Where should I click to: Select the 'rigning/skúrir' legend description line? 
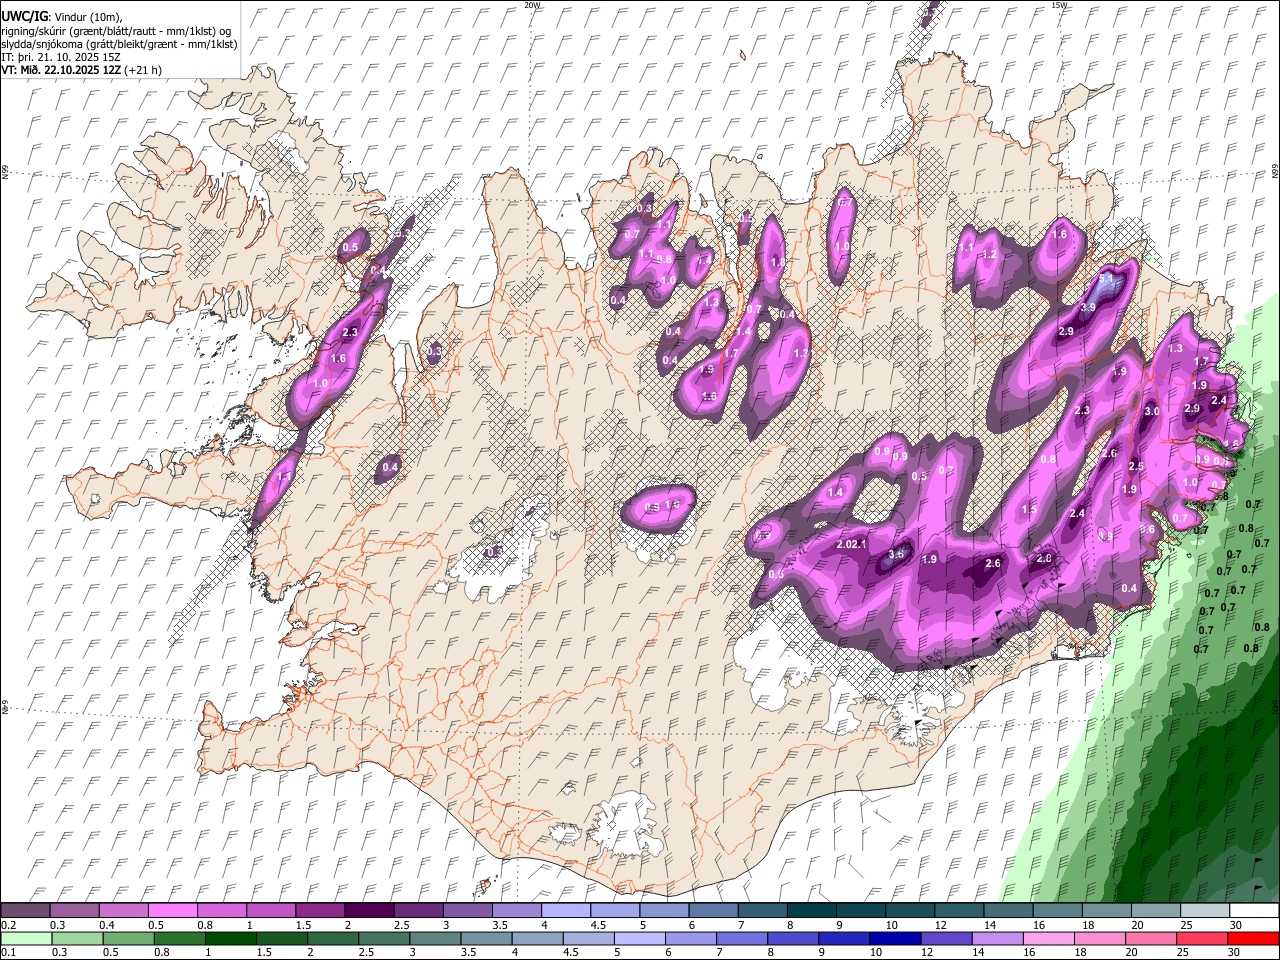click(117, 31)
